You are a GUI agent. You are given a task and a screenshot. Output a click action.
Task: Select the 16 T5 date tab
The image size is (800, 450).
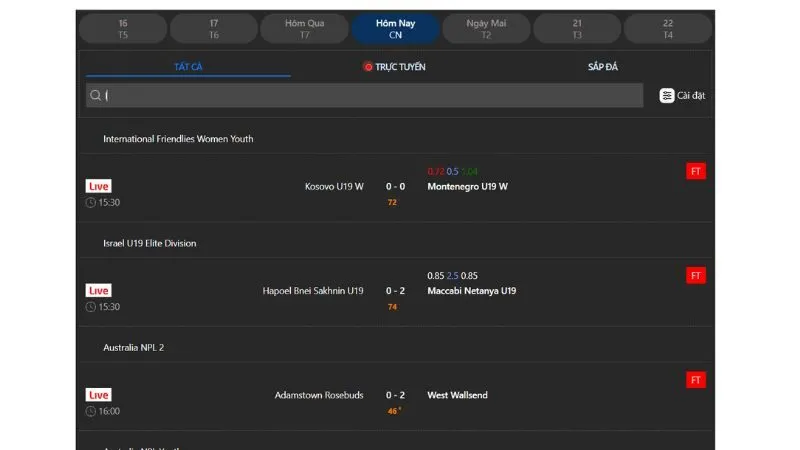(123, 29)
